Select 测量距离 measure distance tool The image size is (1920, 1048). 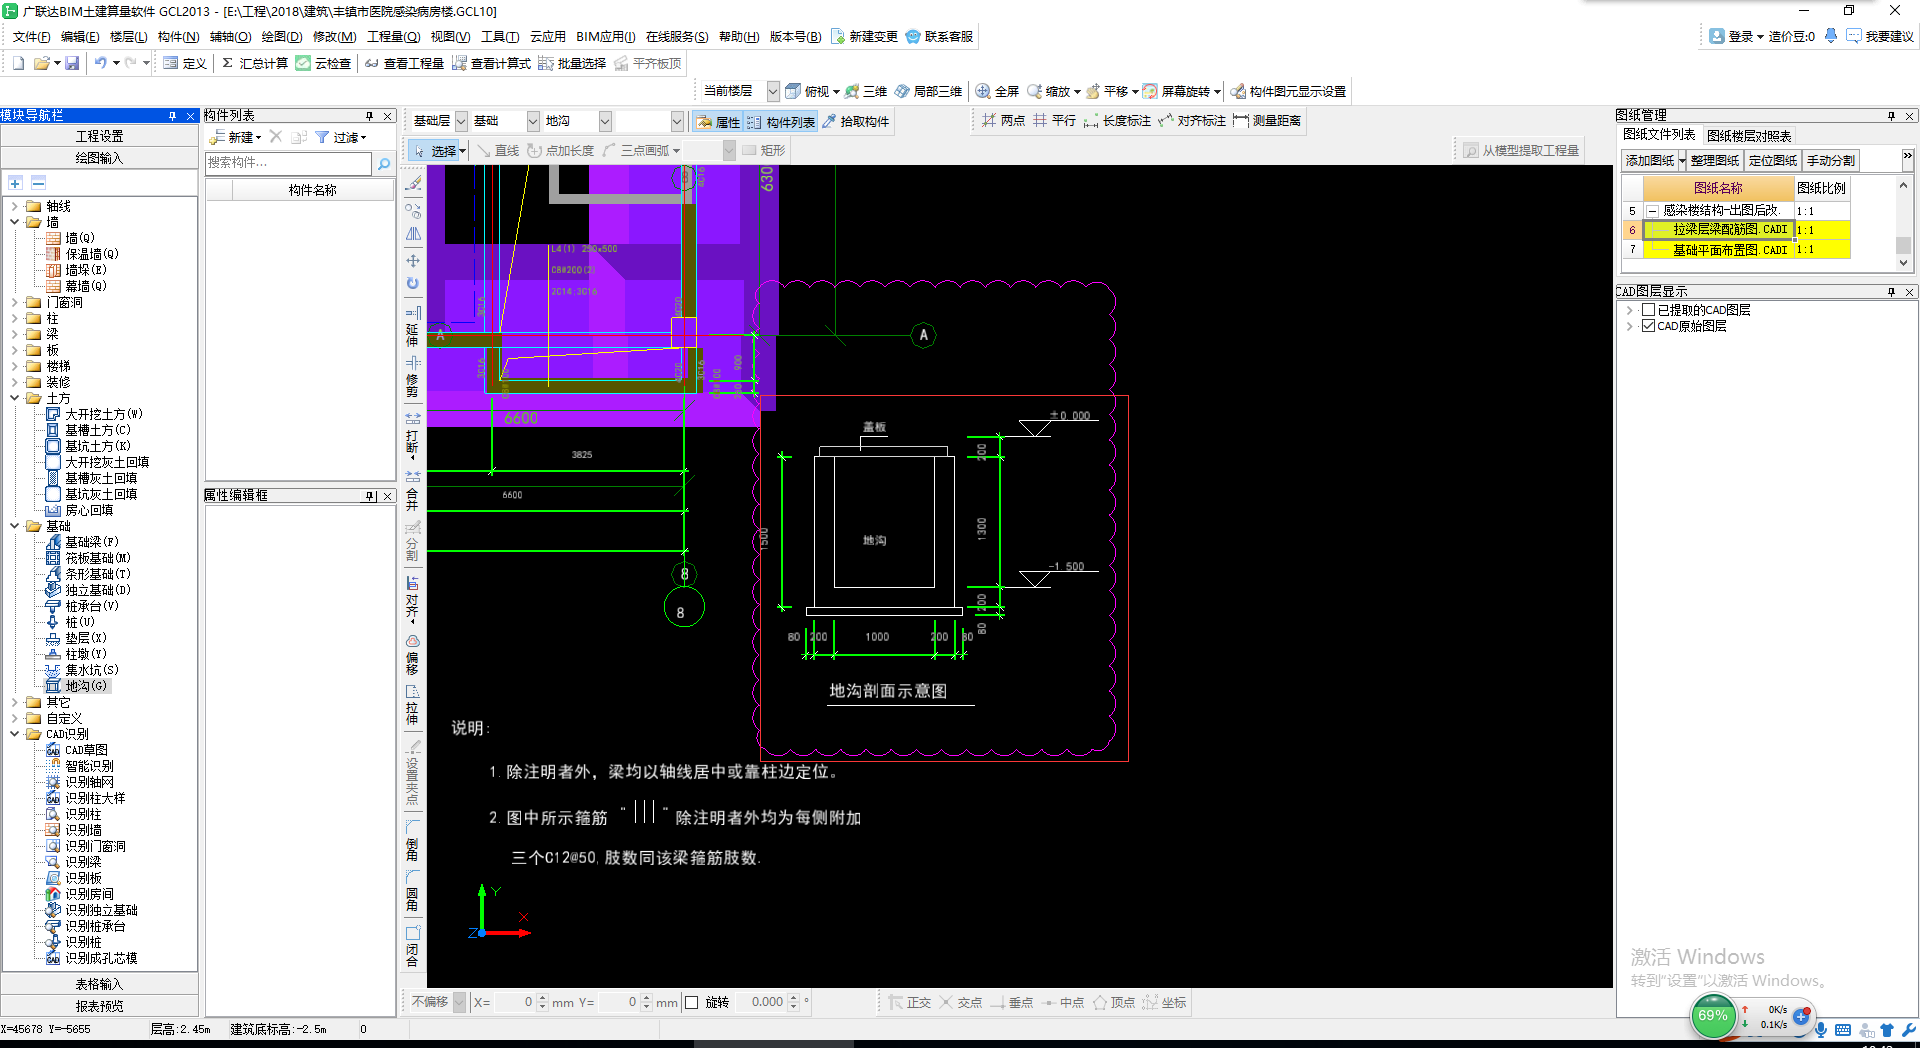(1267, 120)
